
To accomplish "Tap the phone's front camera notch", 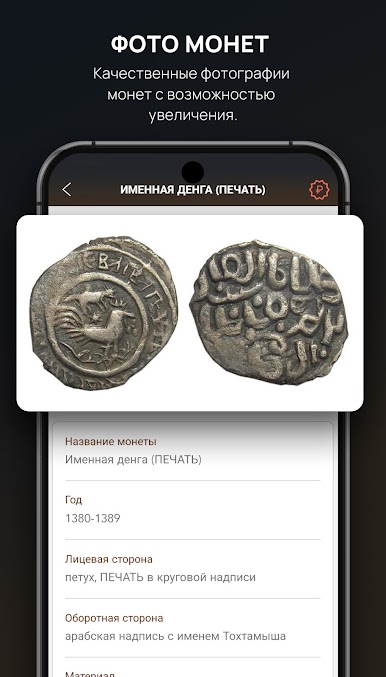I will point(193,172).
